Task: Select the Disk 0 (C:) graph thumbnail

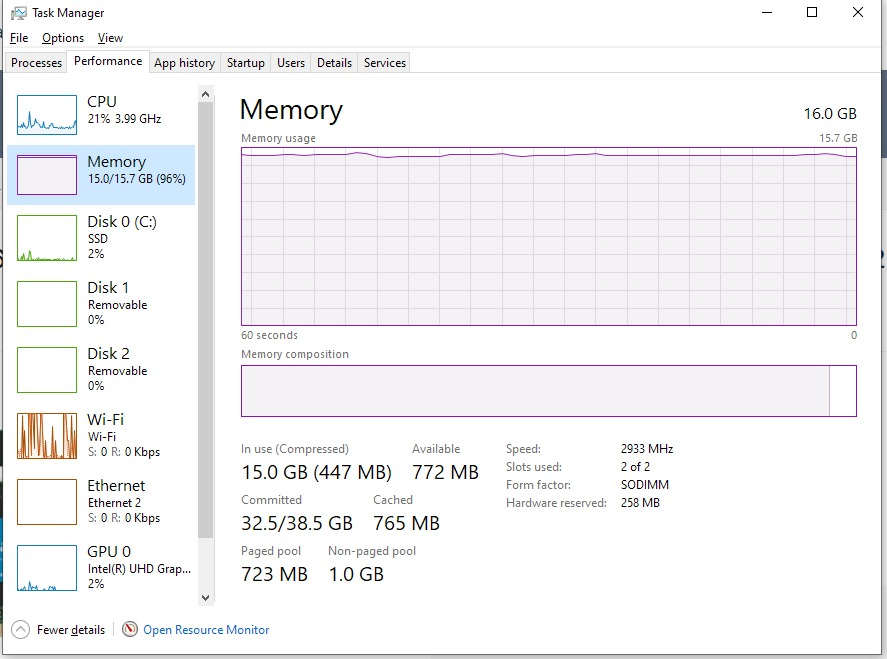Action: (47, 239)
